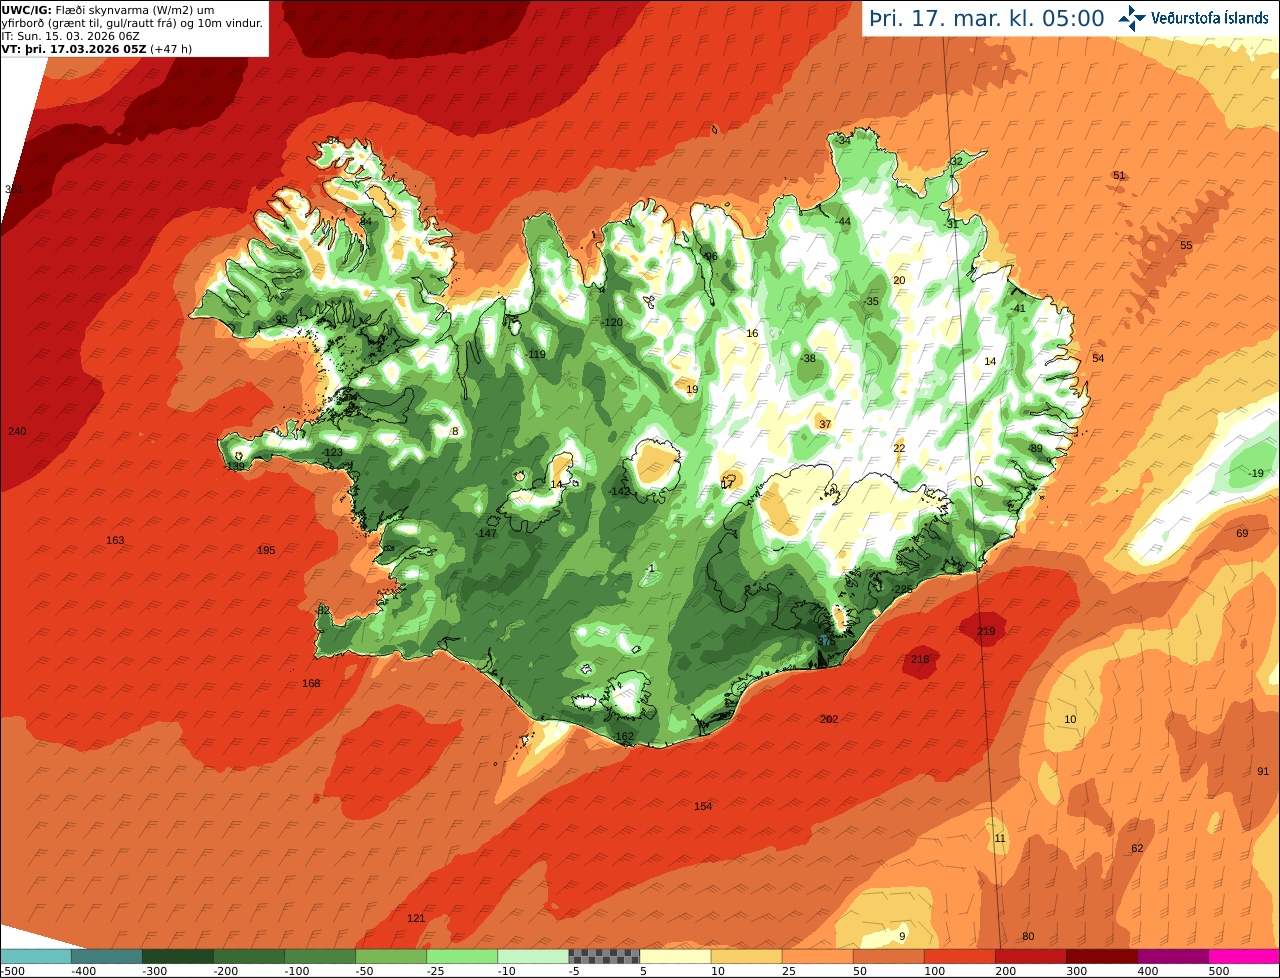
Task: Pick the legend swatch between -50 and -25
Action: [391, 956]
